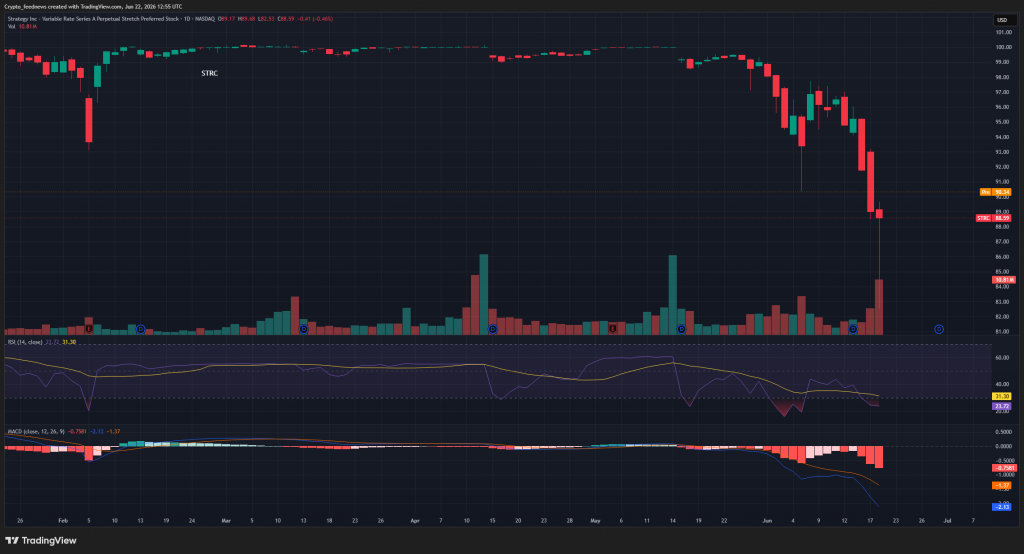
Task: Click the red STRC 88.59 price label
Action: (x=993, y=218)
